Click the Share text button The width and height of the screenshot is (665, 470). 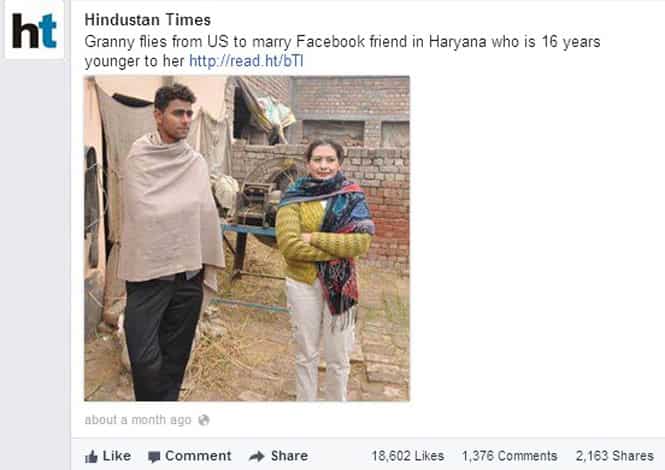pyautogui.click(x=289, y=456)
